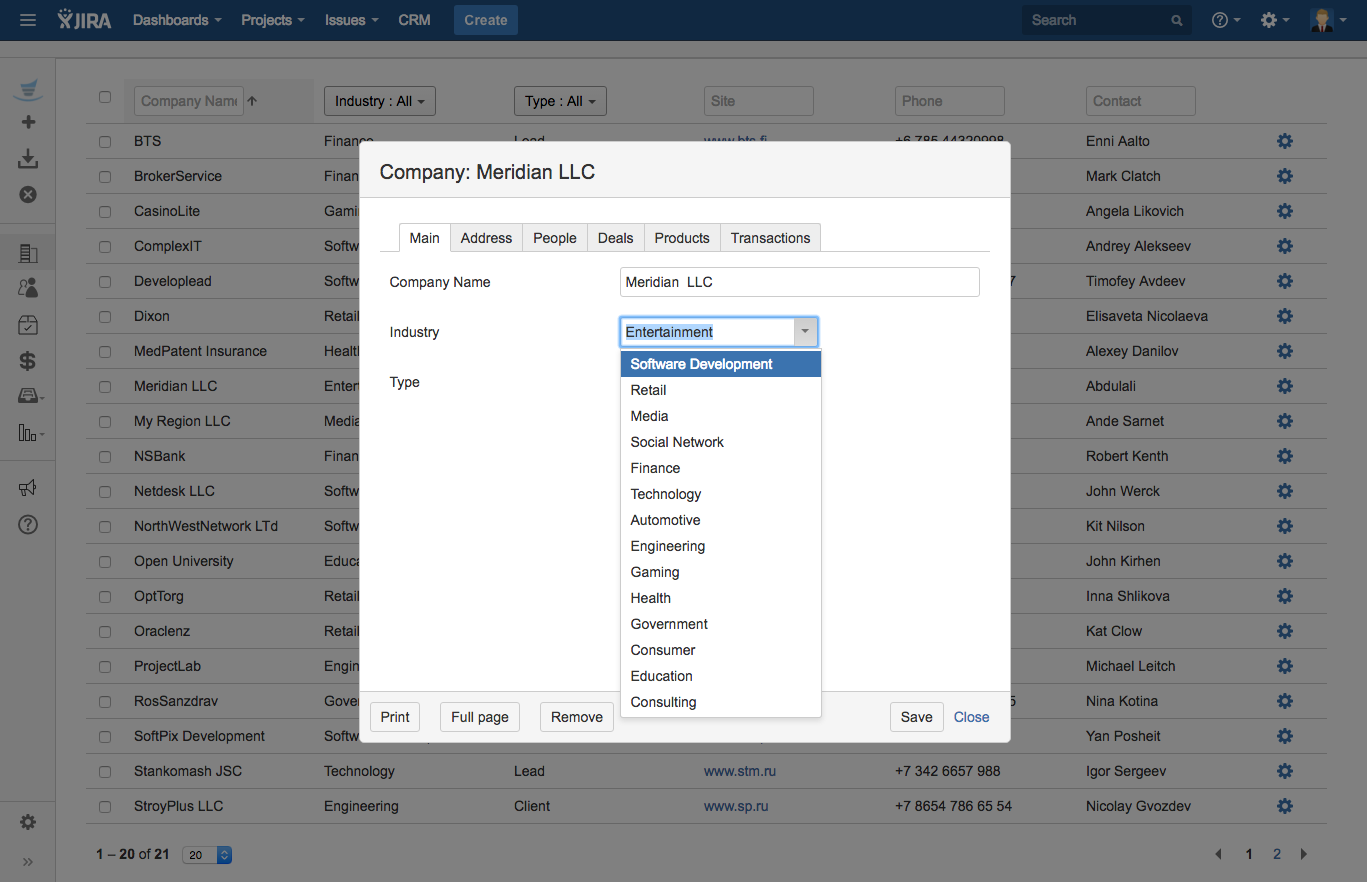The image size is (1367, 882).
Task: Collapse the Industry combo box arrow
Action: pyautogui.click(x=805, y=332)
